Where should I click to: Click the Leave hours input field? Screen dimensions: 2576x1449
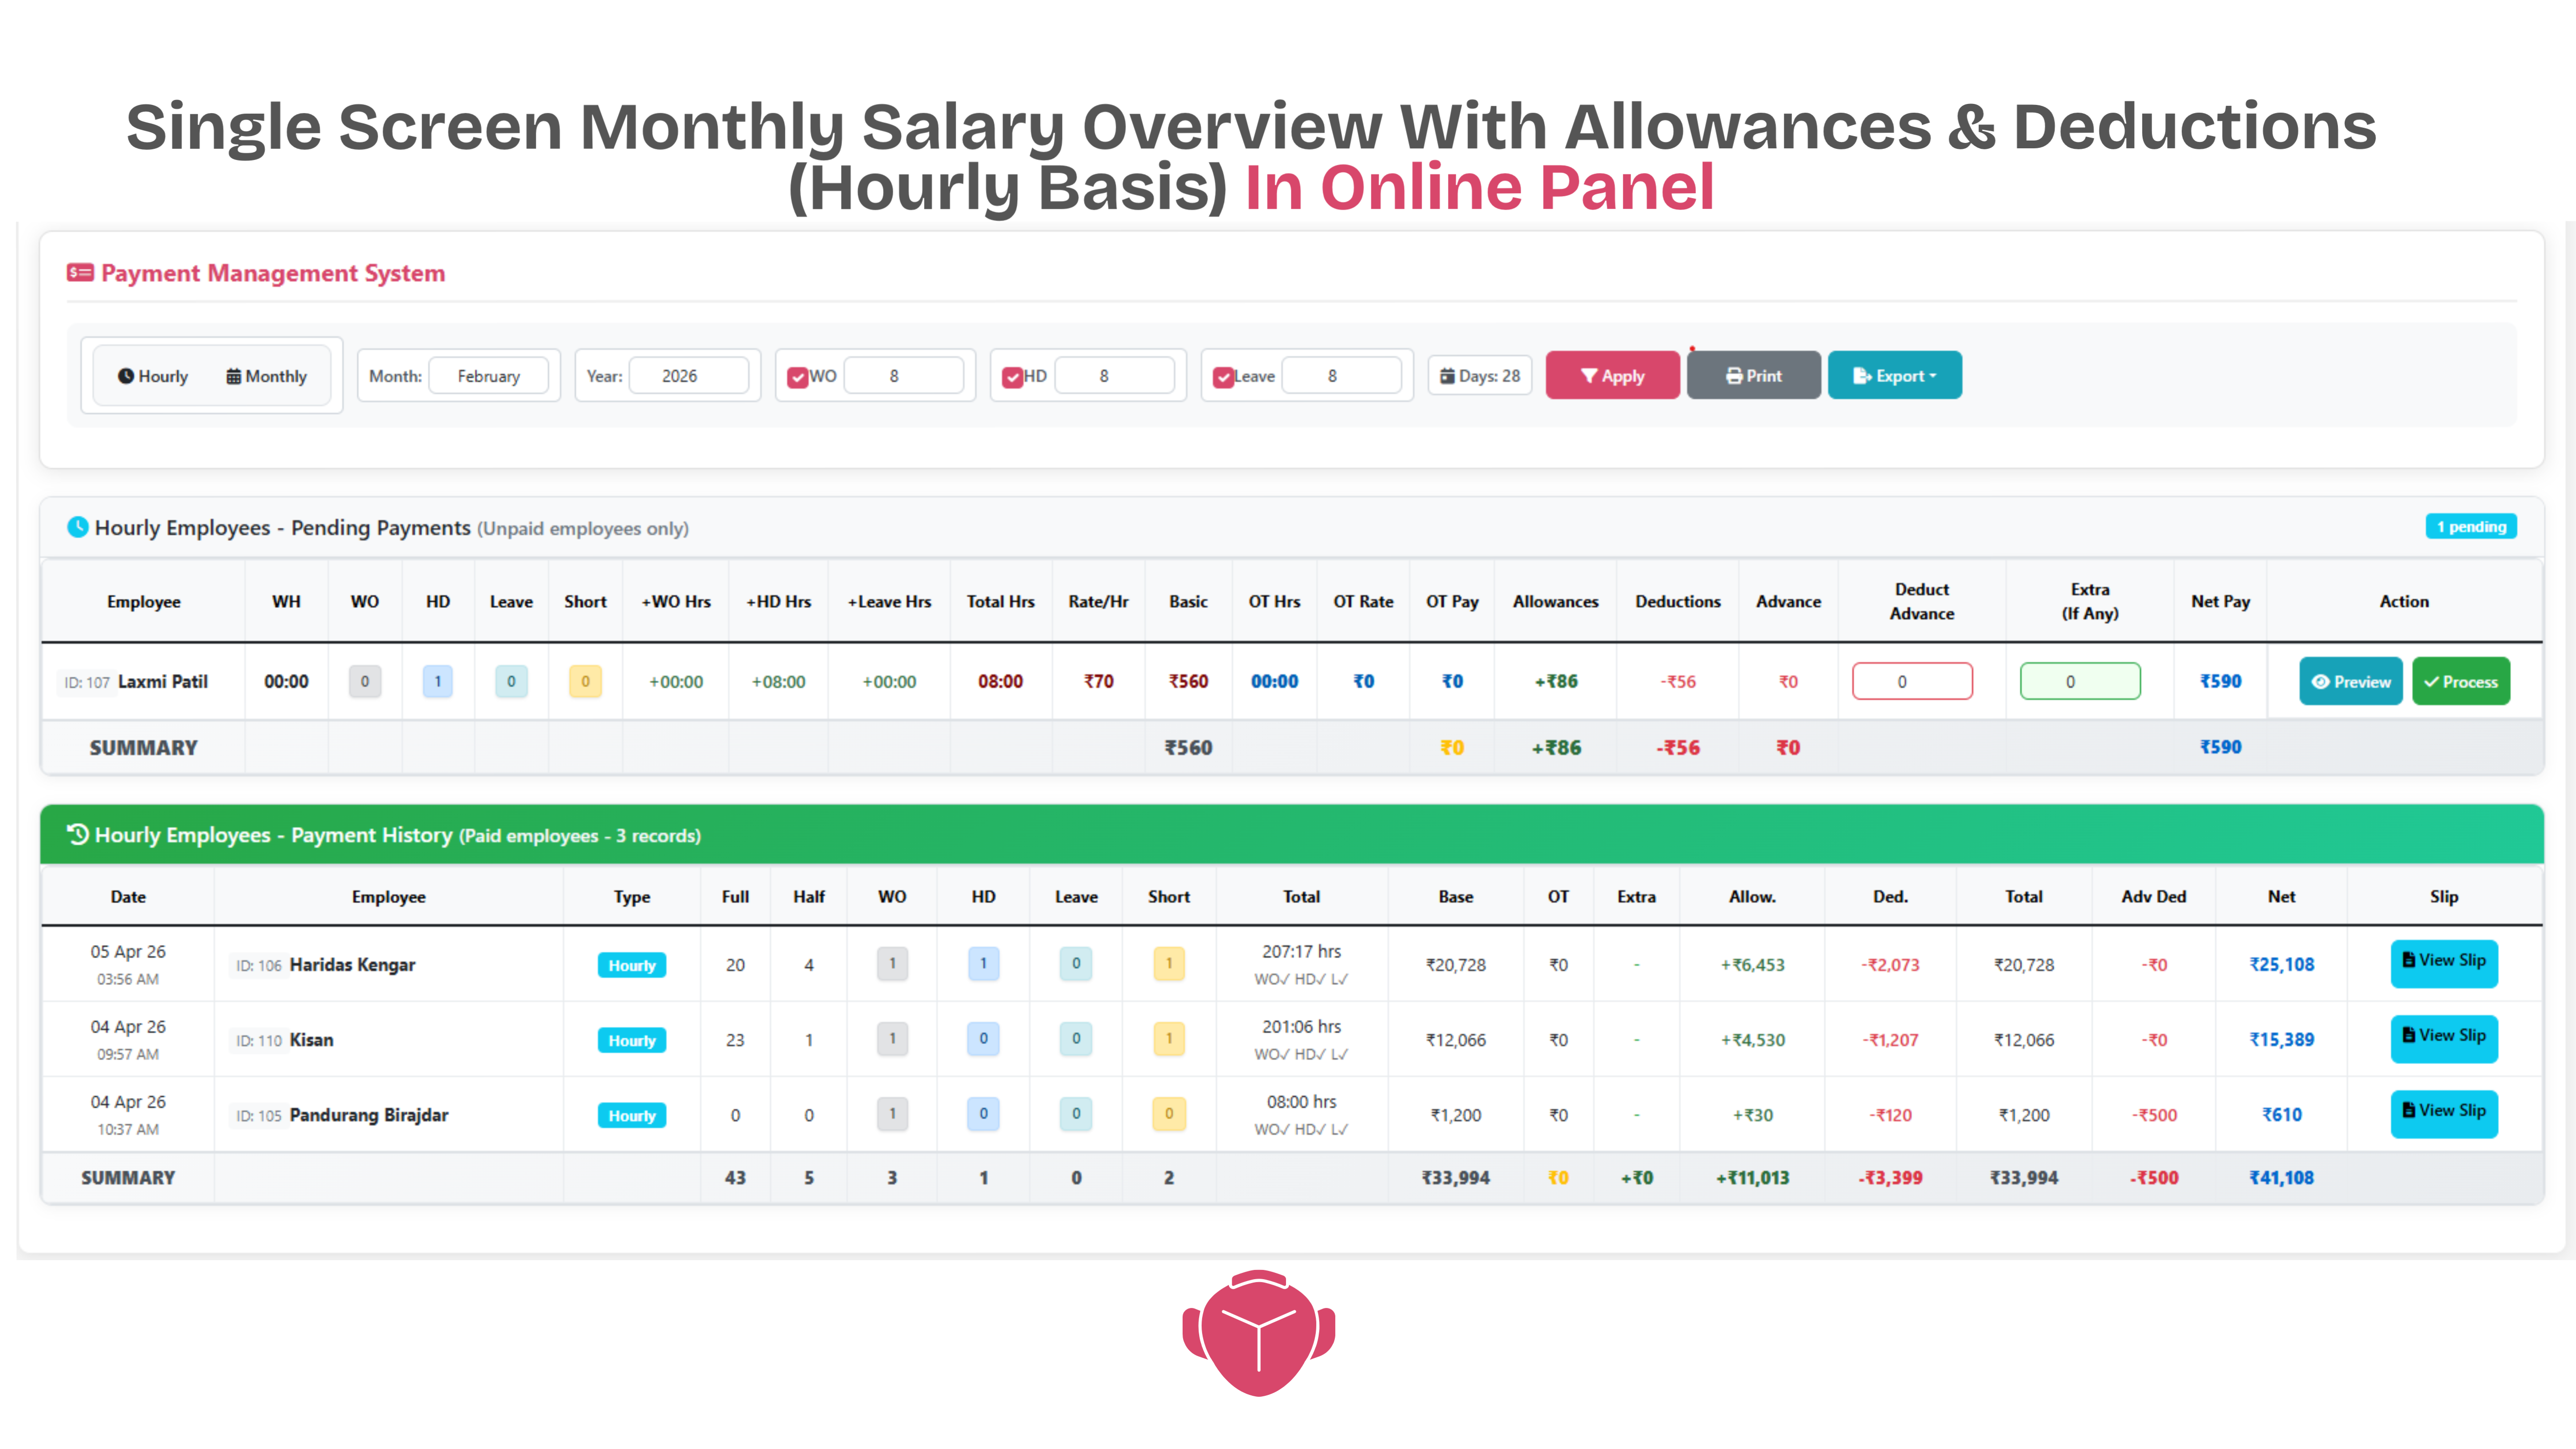tap(1341, 376)
